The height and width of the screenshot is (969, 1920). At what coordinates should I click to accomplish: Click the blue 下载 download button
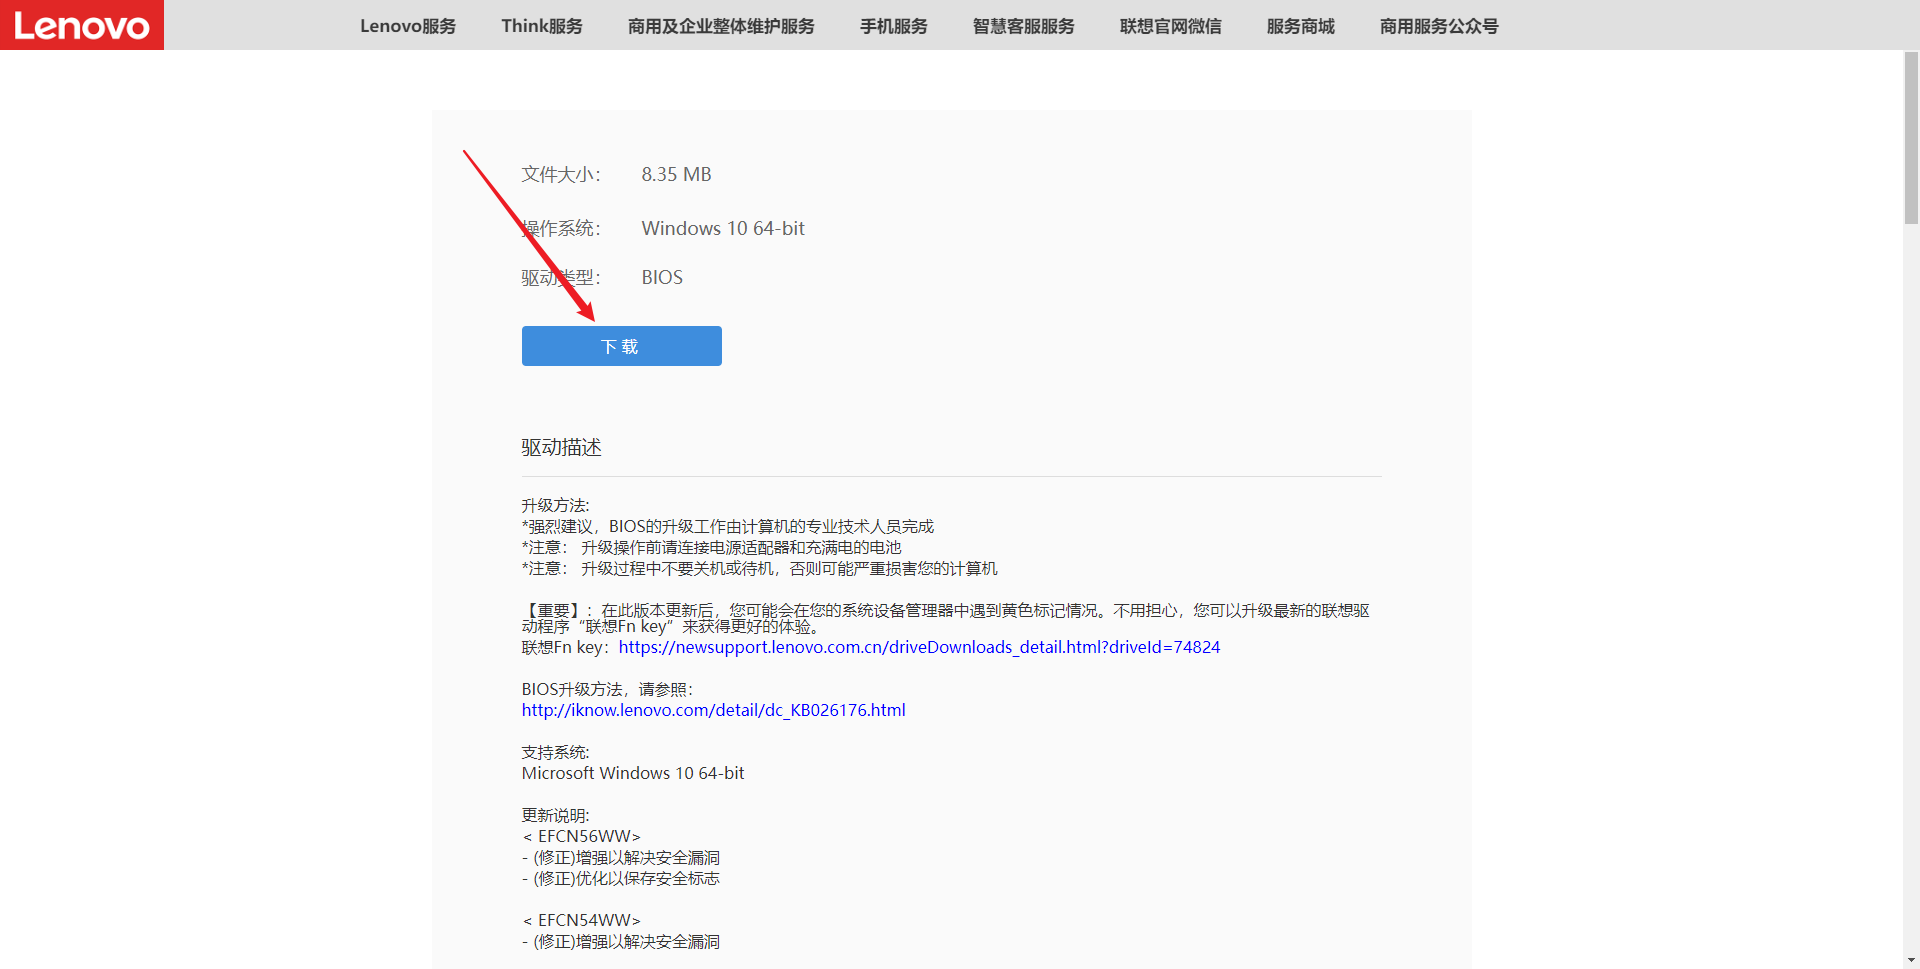621,346
